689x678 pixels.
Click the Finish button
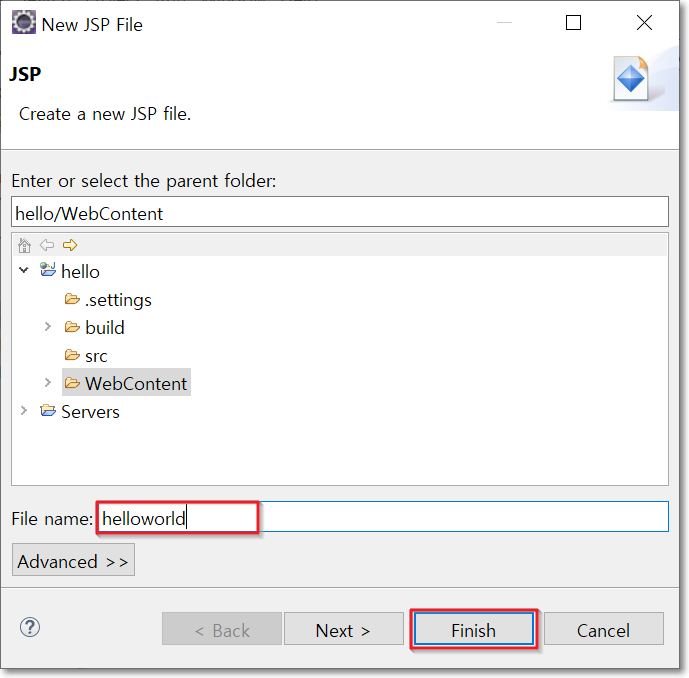(x=473, y=630)
